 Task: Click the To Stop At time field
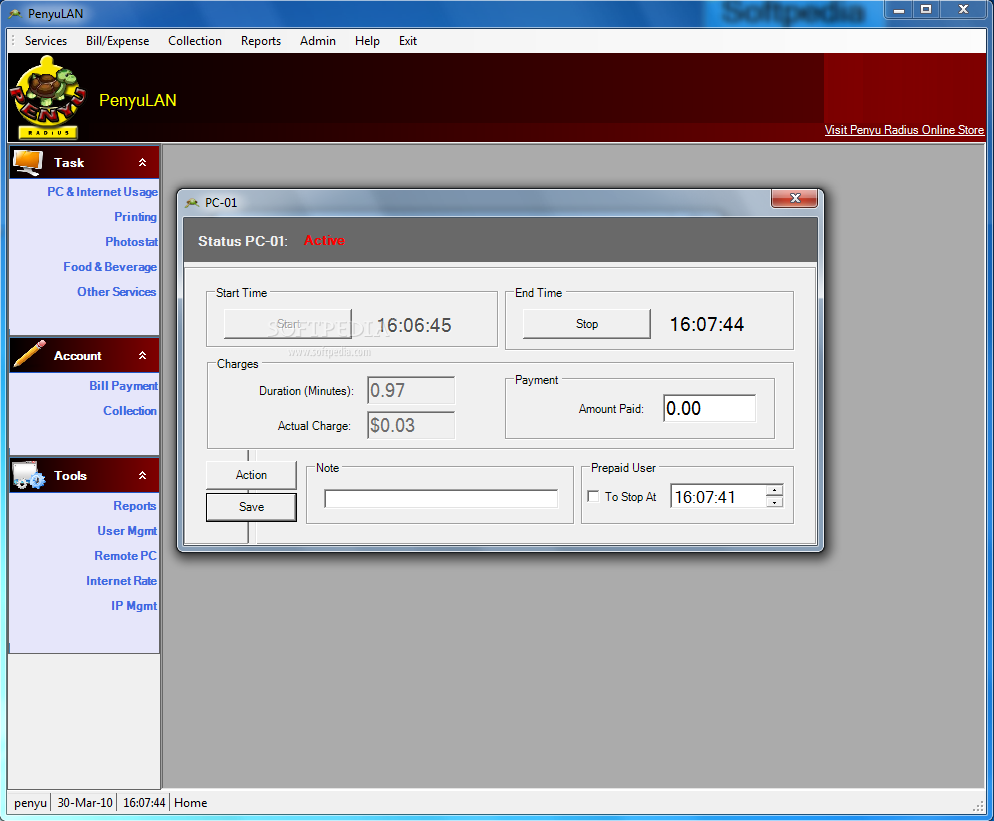point(718,496)
